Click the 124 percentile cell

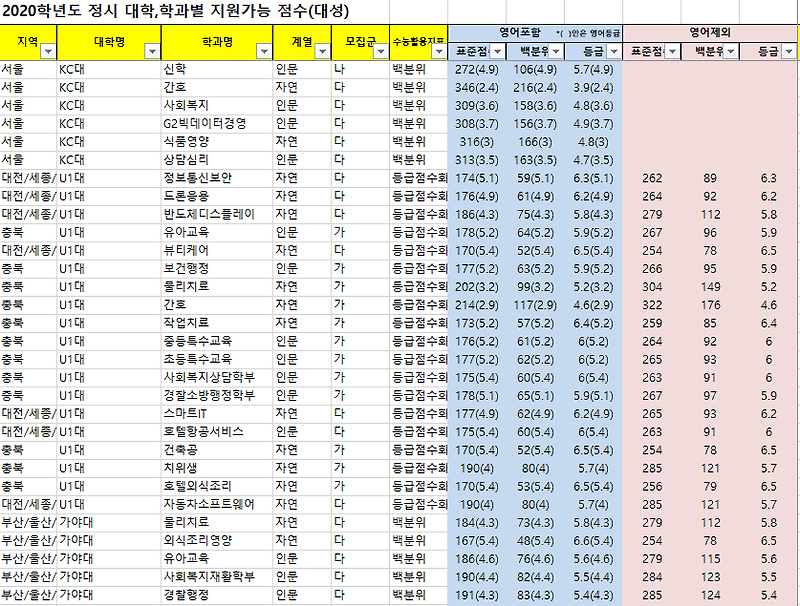pos(710,595)
